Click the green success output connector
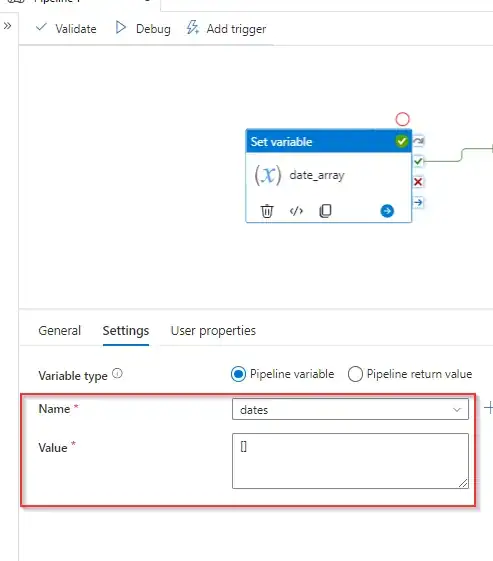493x561 pixels. point(418,161)
